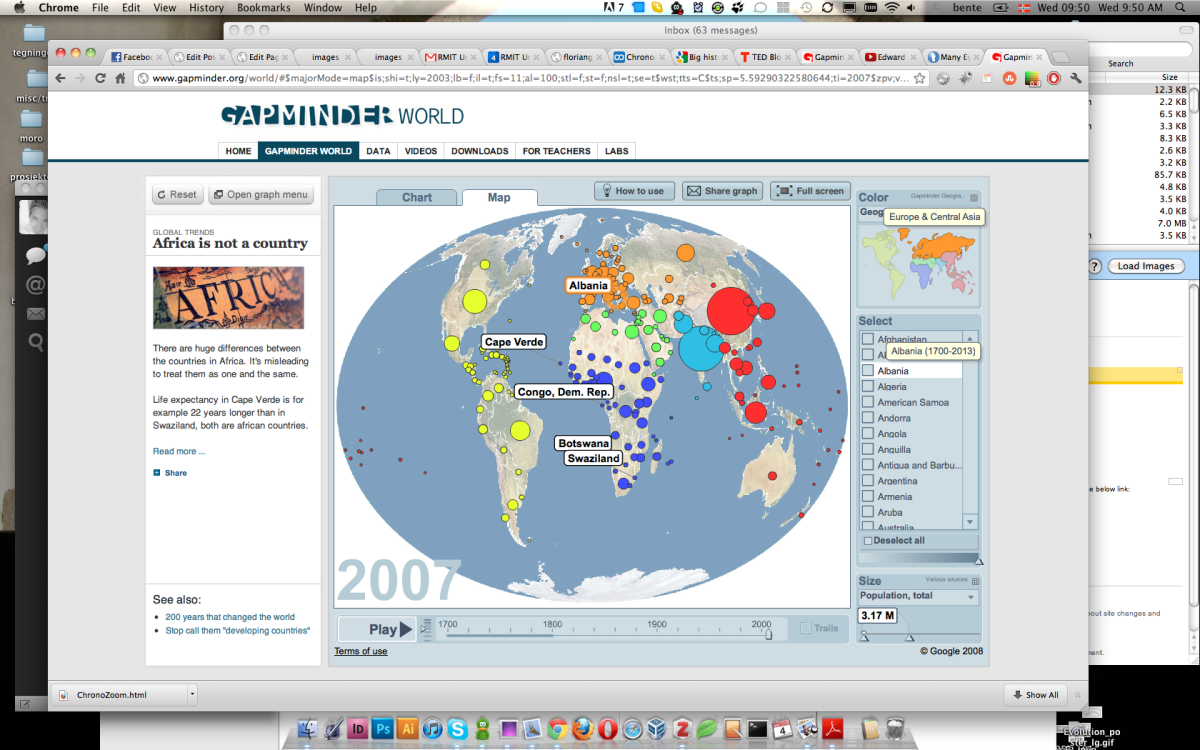Launch iTunes from the dock
Image resolution: width=1200 pixels, height=750 pixels.
tap(433, 729)
